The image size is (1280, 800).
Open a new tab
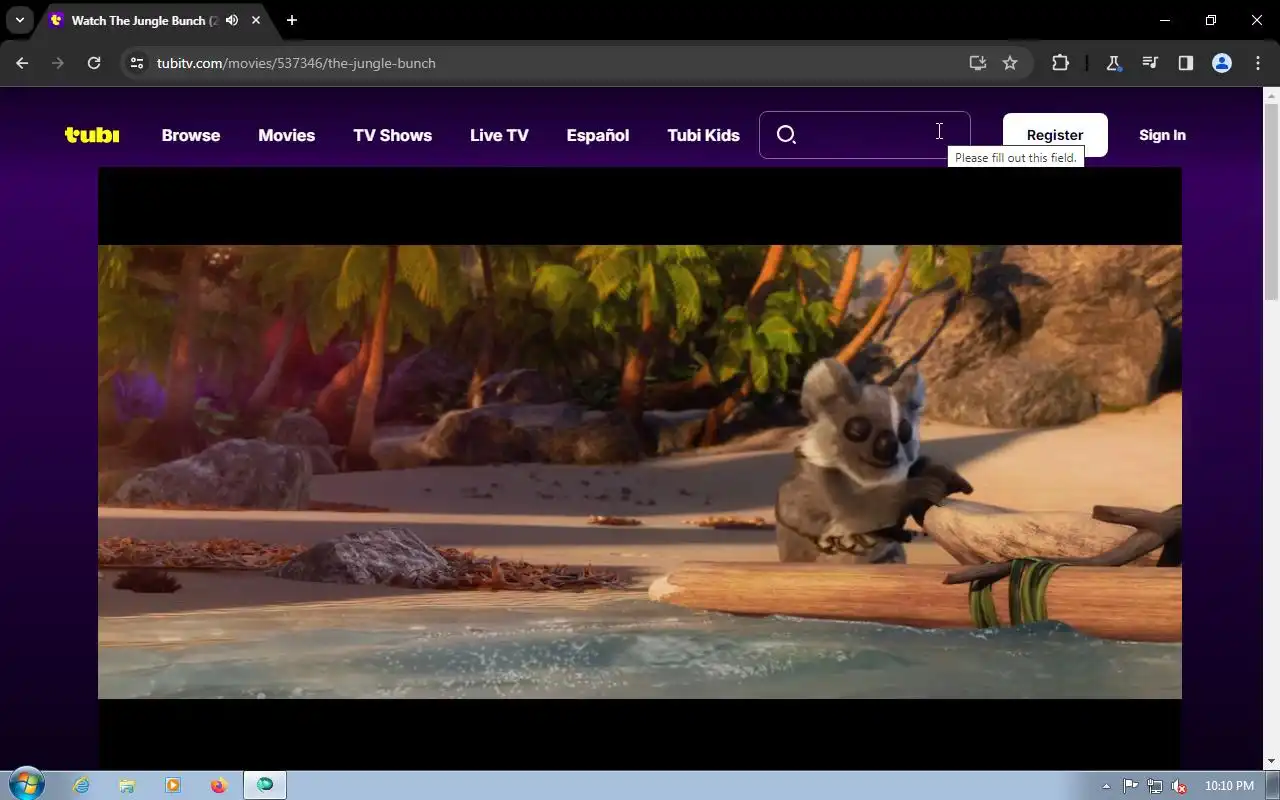coord(292,20)
